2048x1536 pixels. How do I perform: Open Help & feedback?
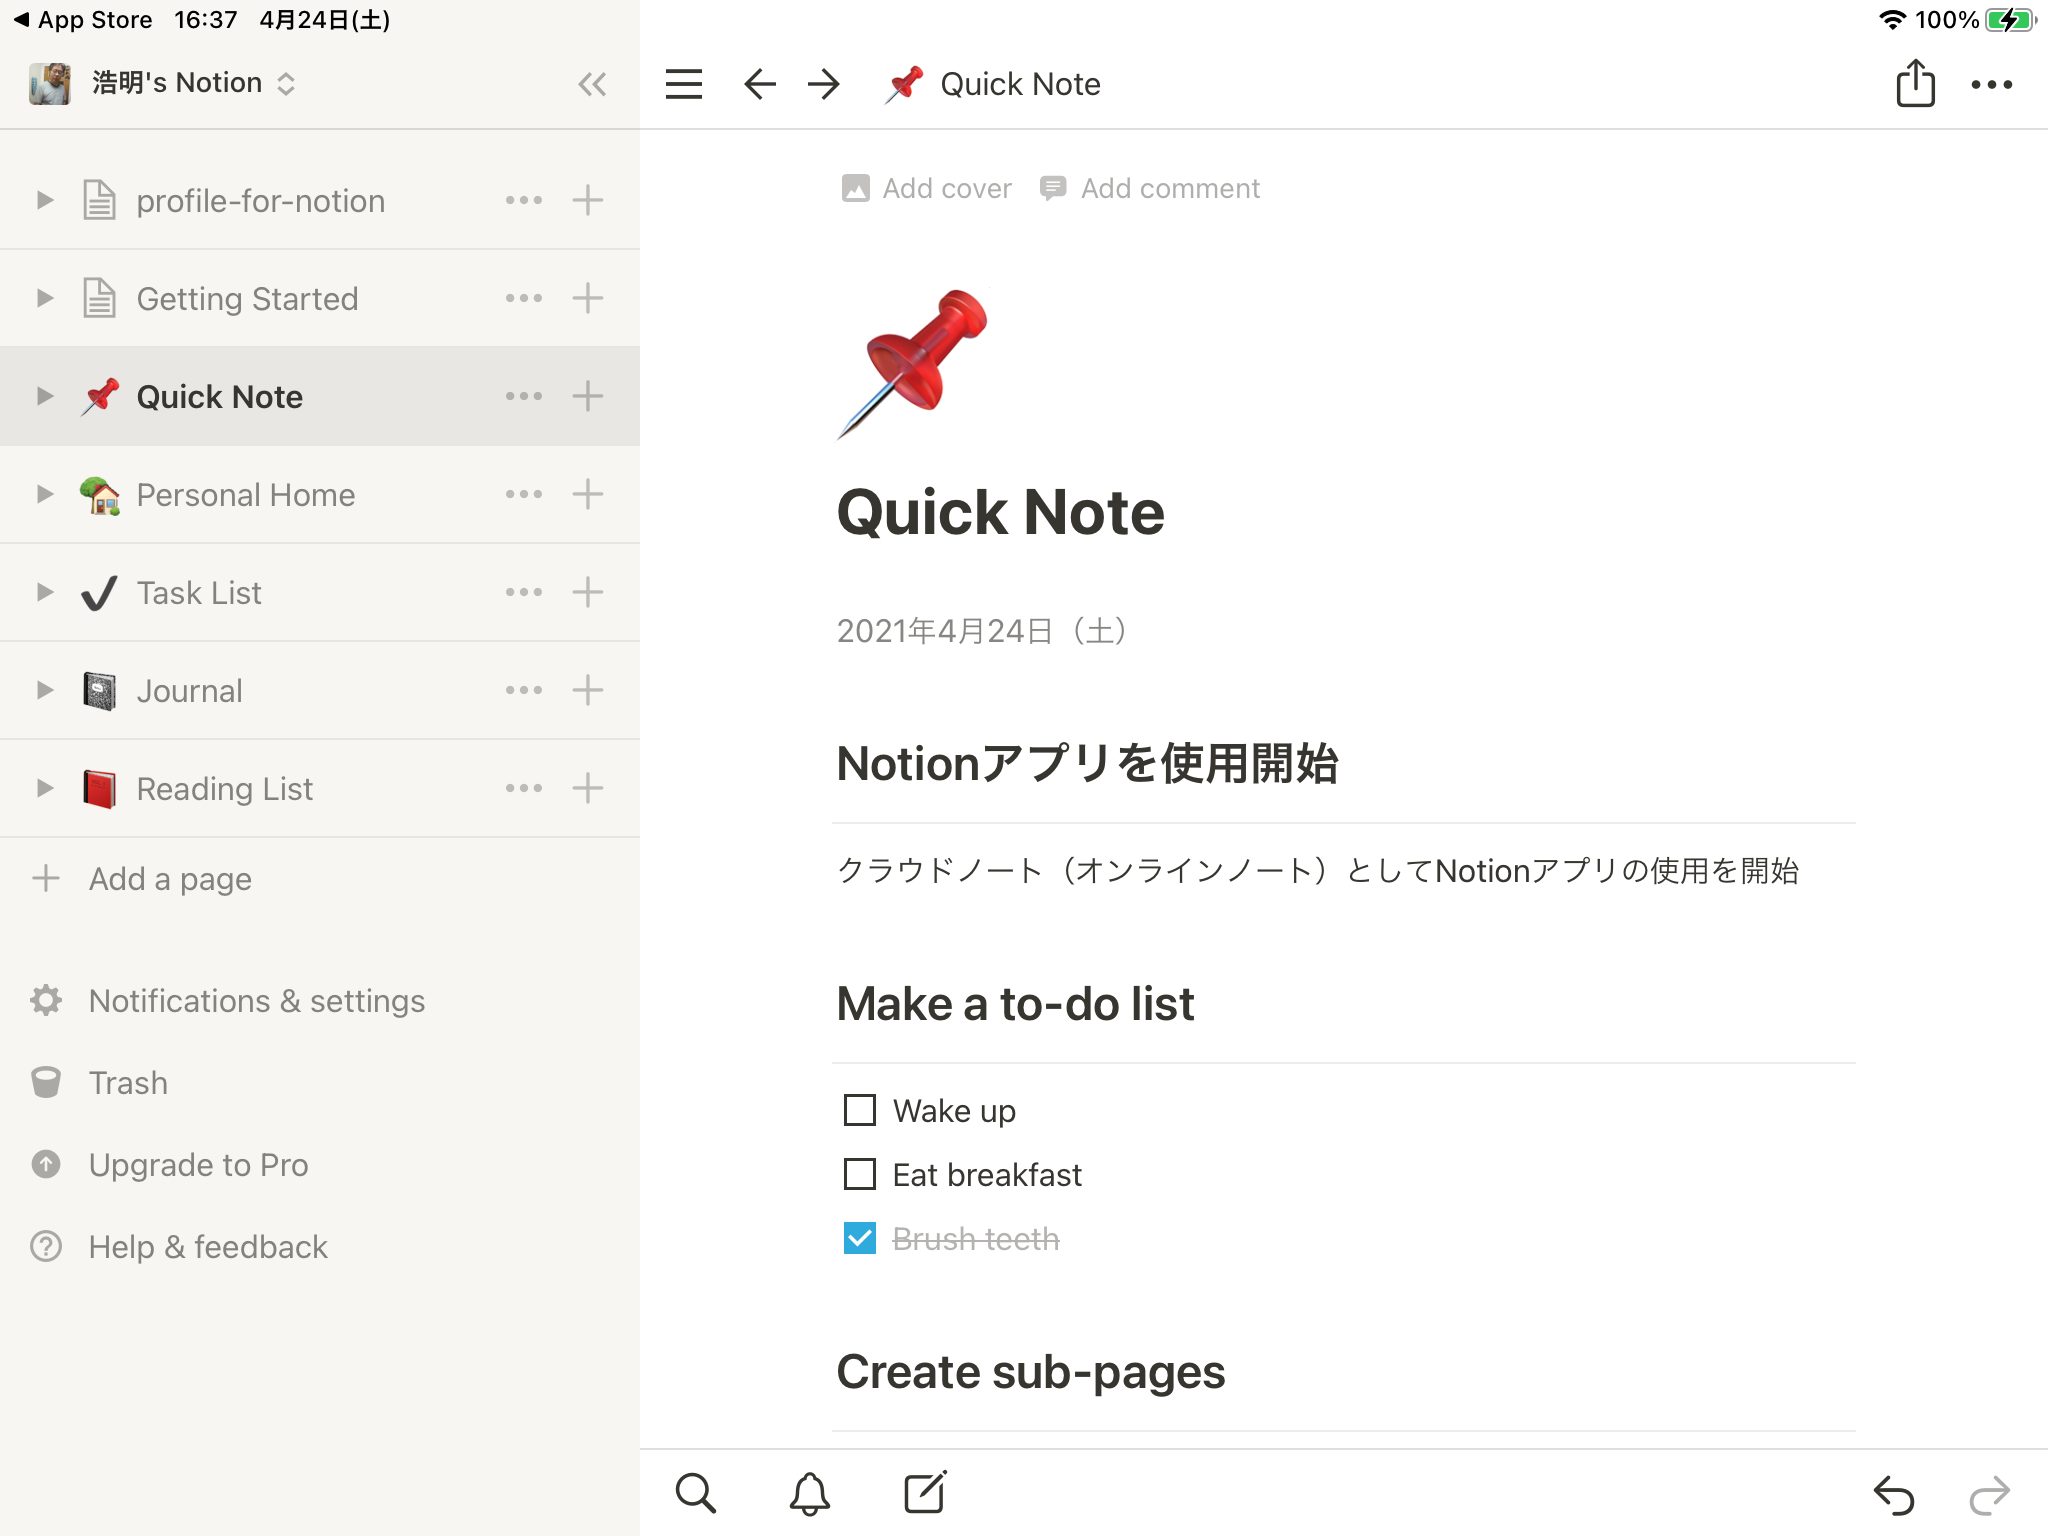coord(179,1247)
